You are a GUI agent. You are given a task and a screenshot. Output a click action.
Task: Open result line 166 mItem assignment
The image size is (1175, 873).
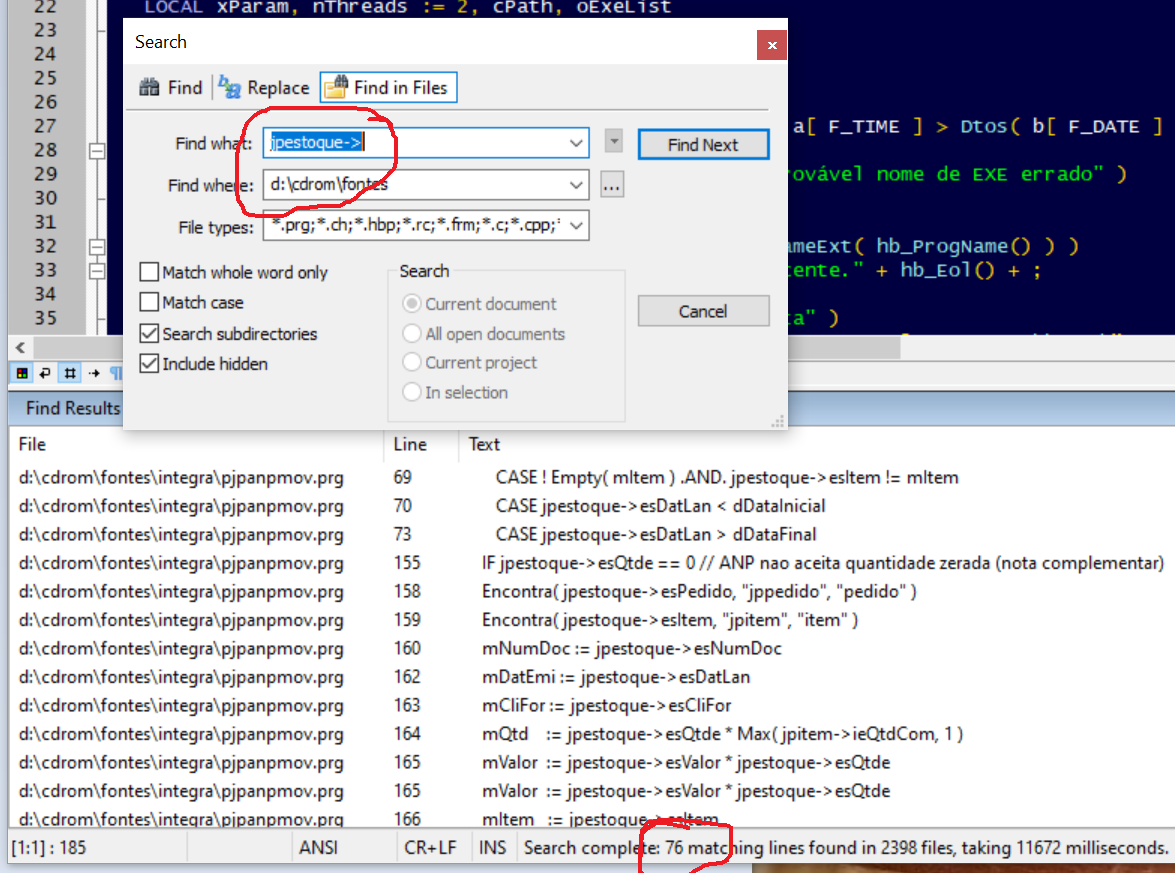click(x=591, y=818)
